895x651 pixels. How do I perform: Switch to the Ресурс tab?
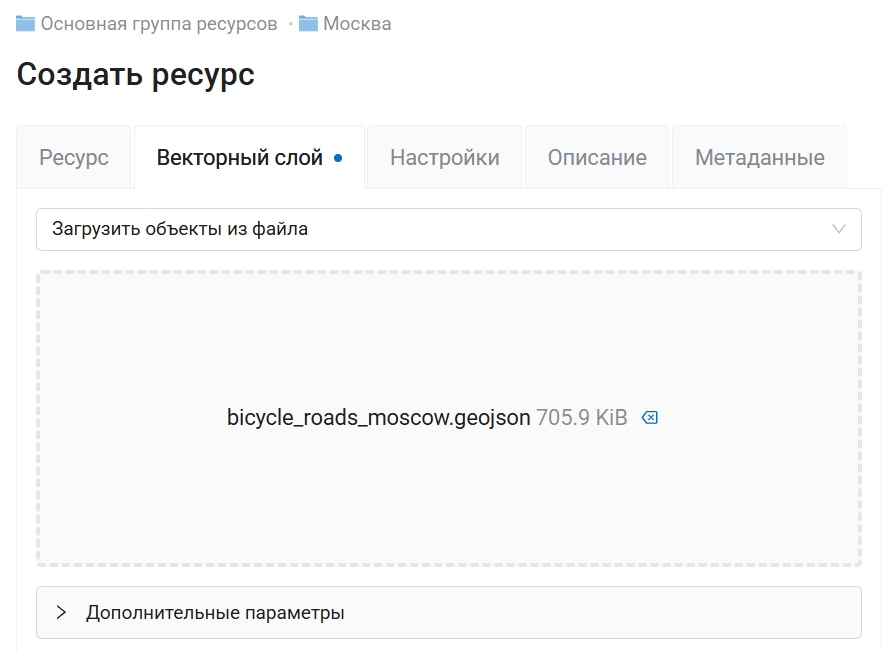pos(74,158)
